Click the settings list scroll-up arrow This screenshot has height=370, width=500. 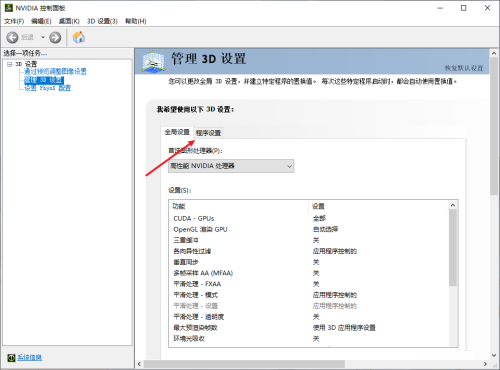453,205
